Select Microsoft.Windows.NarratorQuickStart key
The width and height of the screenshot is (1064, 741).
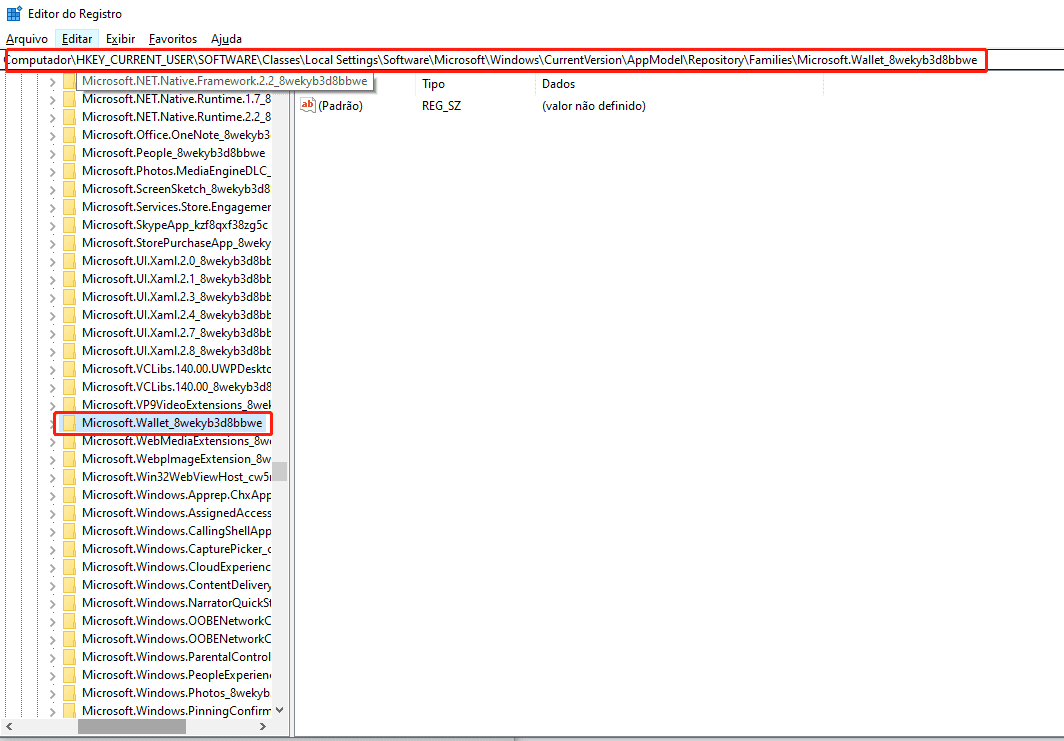click(176, 603)
